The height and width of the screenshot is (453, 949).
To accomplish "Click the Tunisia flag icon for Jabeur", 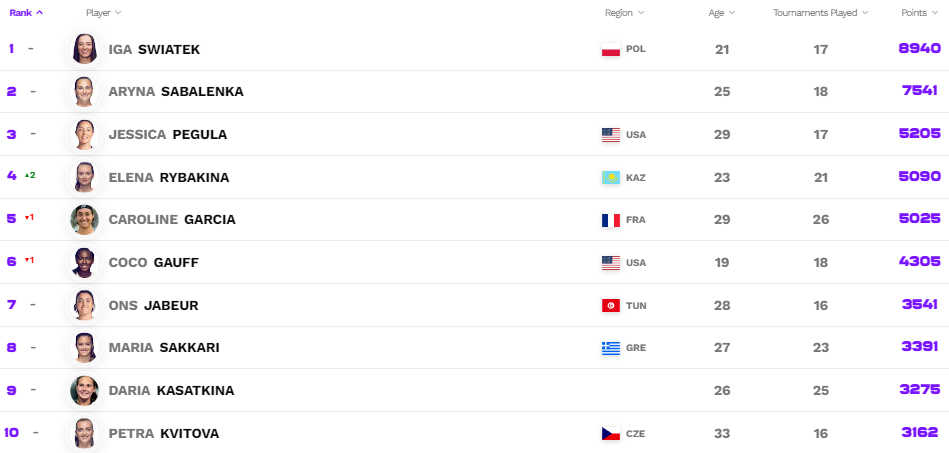I will 610,305.
